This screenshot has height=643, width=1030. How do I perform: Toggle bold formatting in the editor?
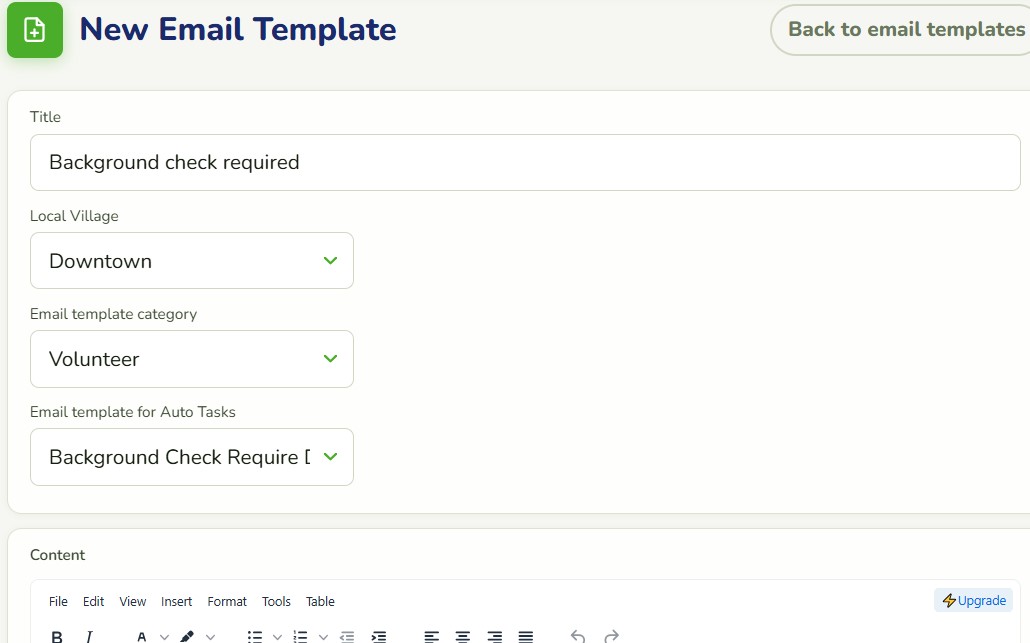57,636
